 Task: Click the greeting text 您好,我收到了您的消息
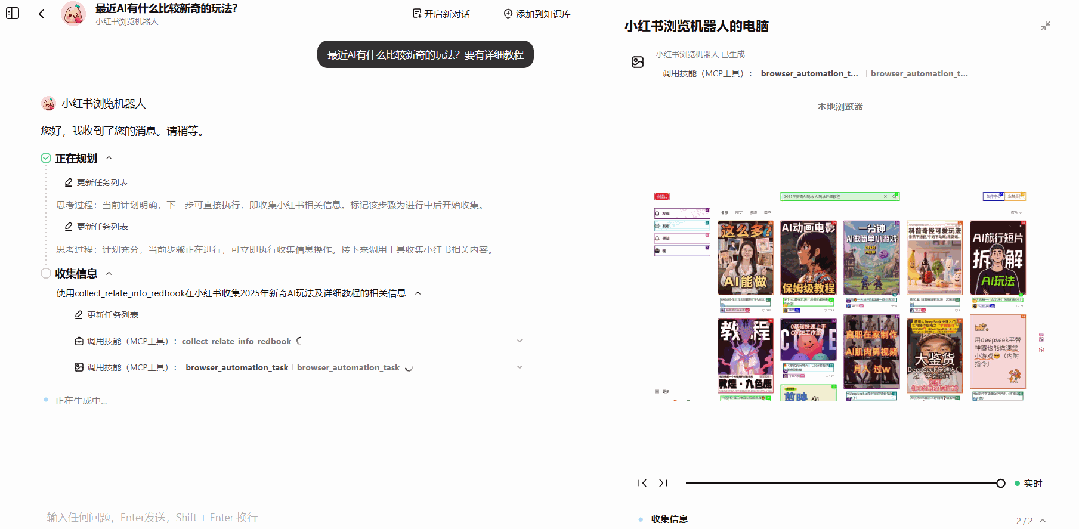122,130
